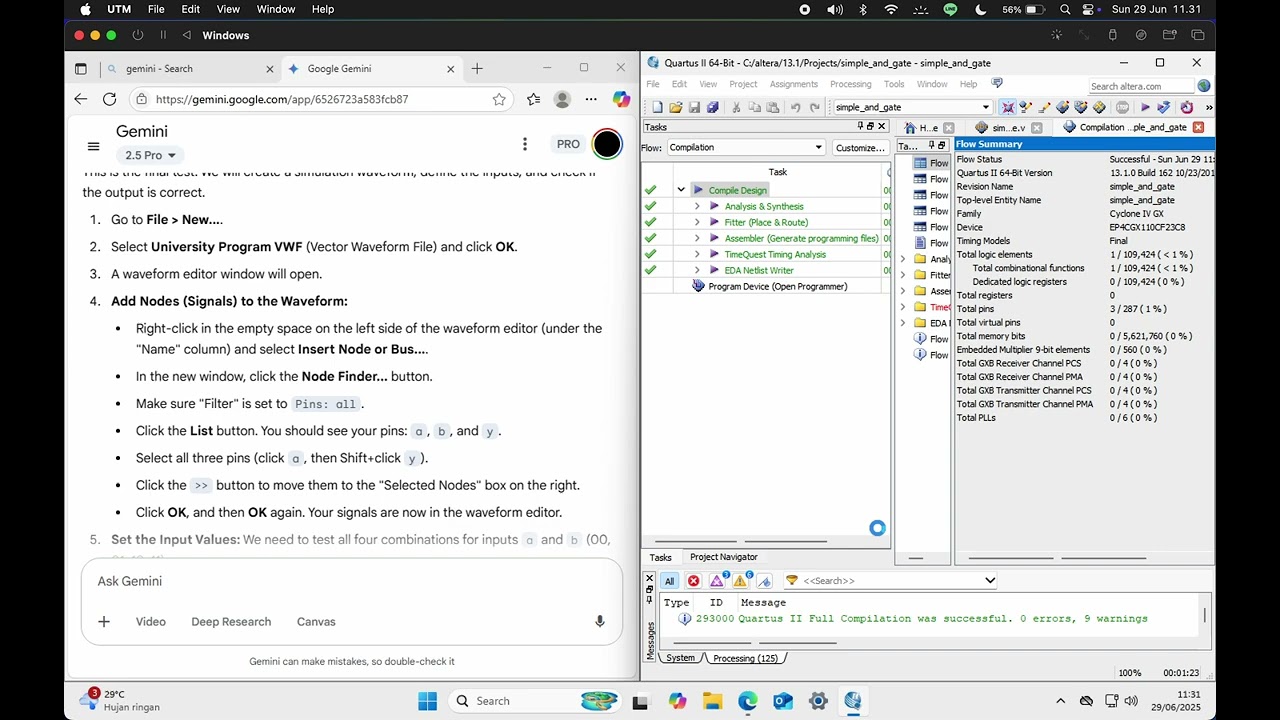Click the Redo arrow in Quartus toolbar
Viewport: 1280px width, 720px height.
coord(814,107)
